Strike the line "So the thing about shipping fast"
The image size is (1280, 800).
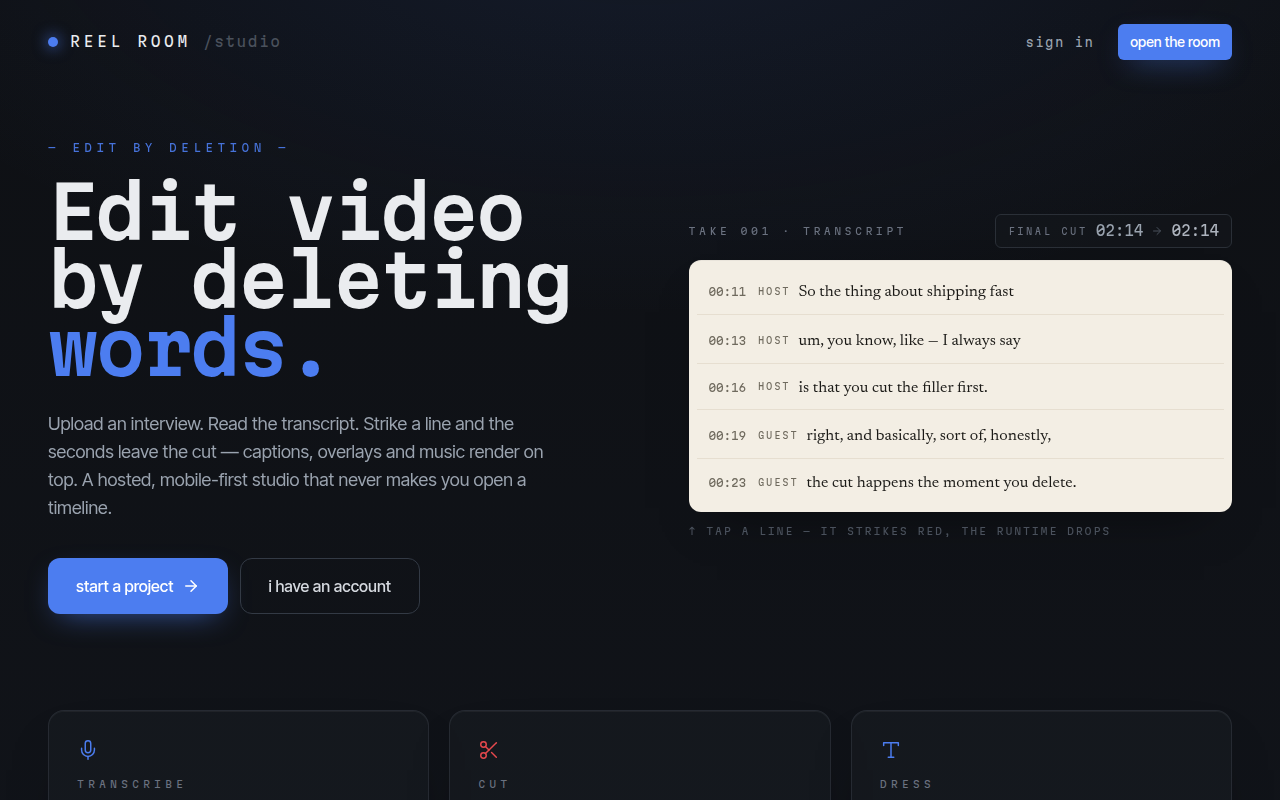click(x=960, y=291)
